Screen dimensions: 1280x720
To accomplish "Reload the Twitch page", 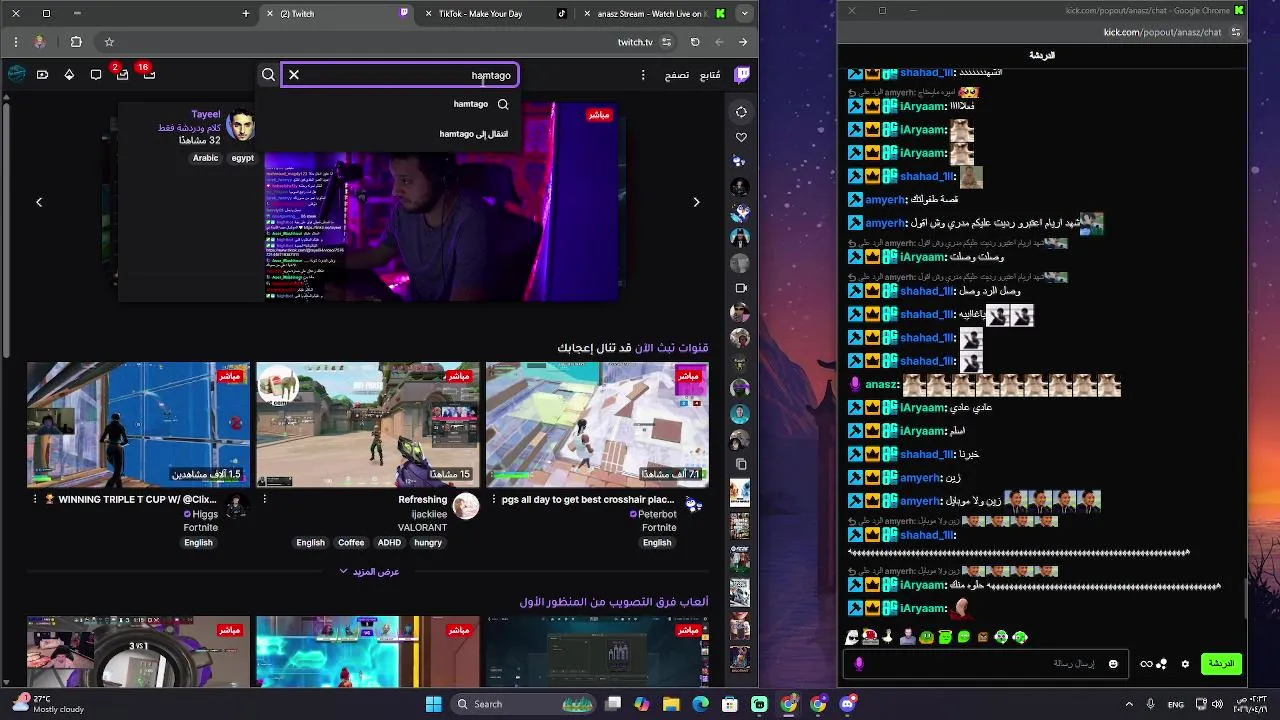I will point(695,42).
